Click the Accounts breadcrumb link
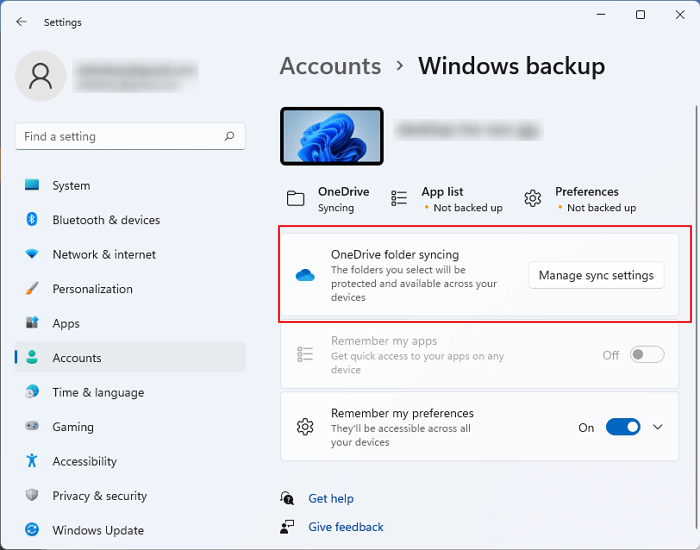 330,66
